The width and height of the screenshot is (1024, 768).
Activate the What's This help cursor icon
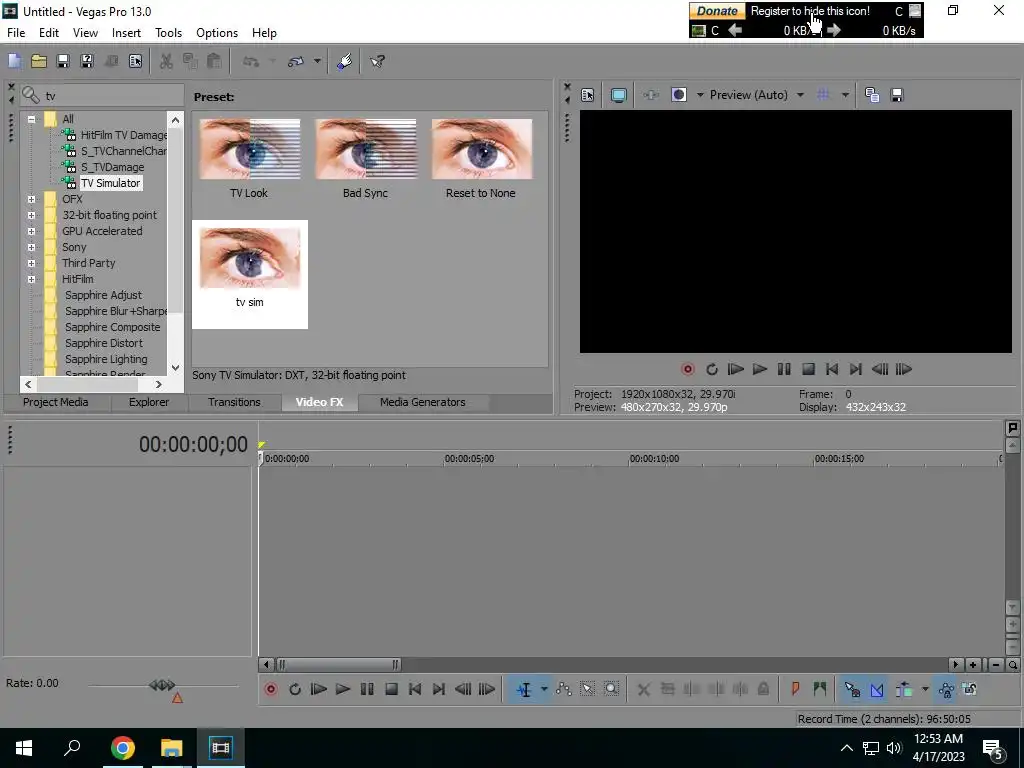[x=377, y=61]
